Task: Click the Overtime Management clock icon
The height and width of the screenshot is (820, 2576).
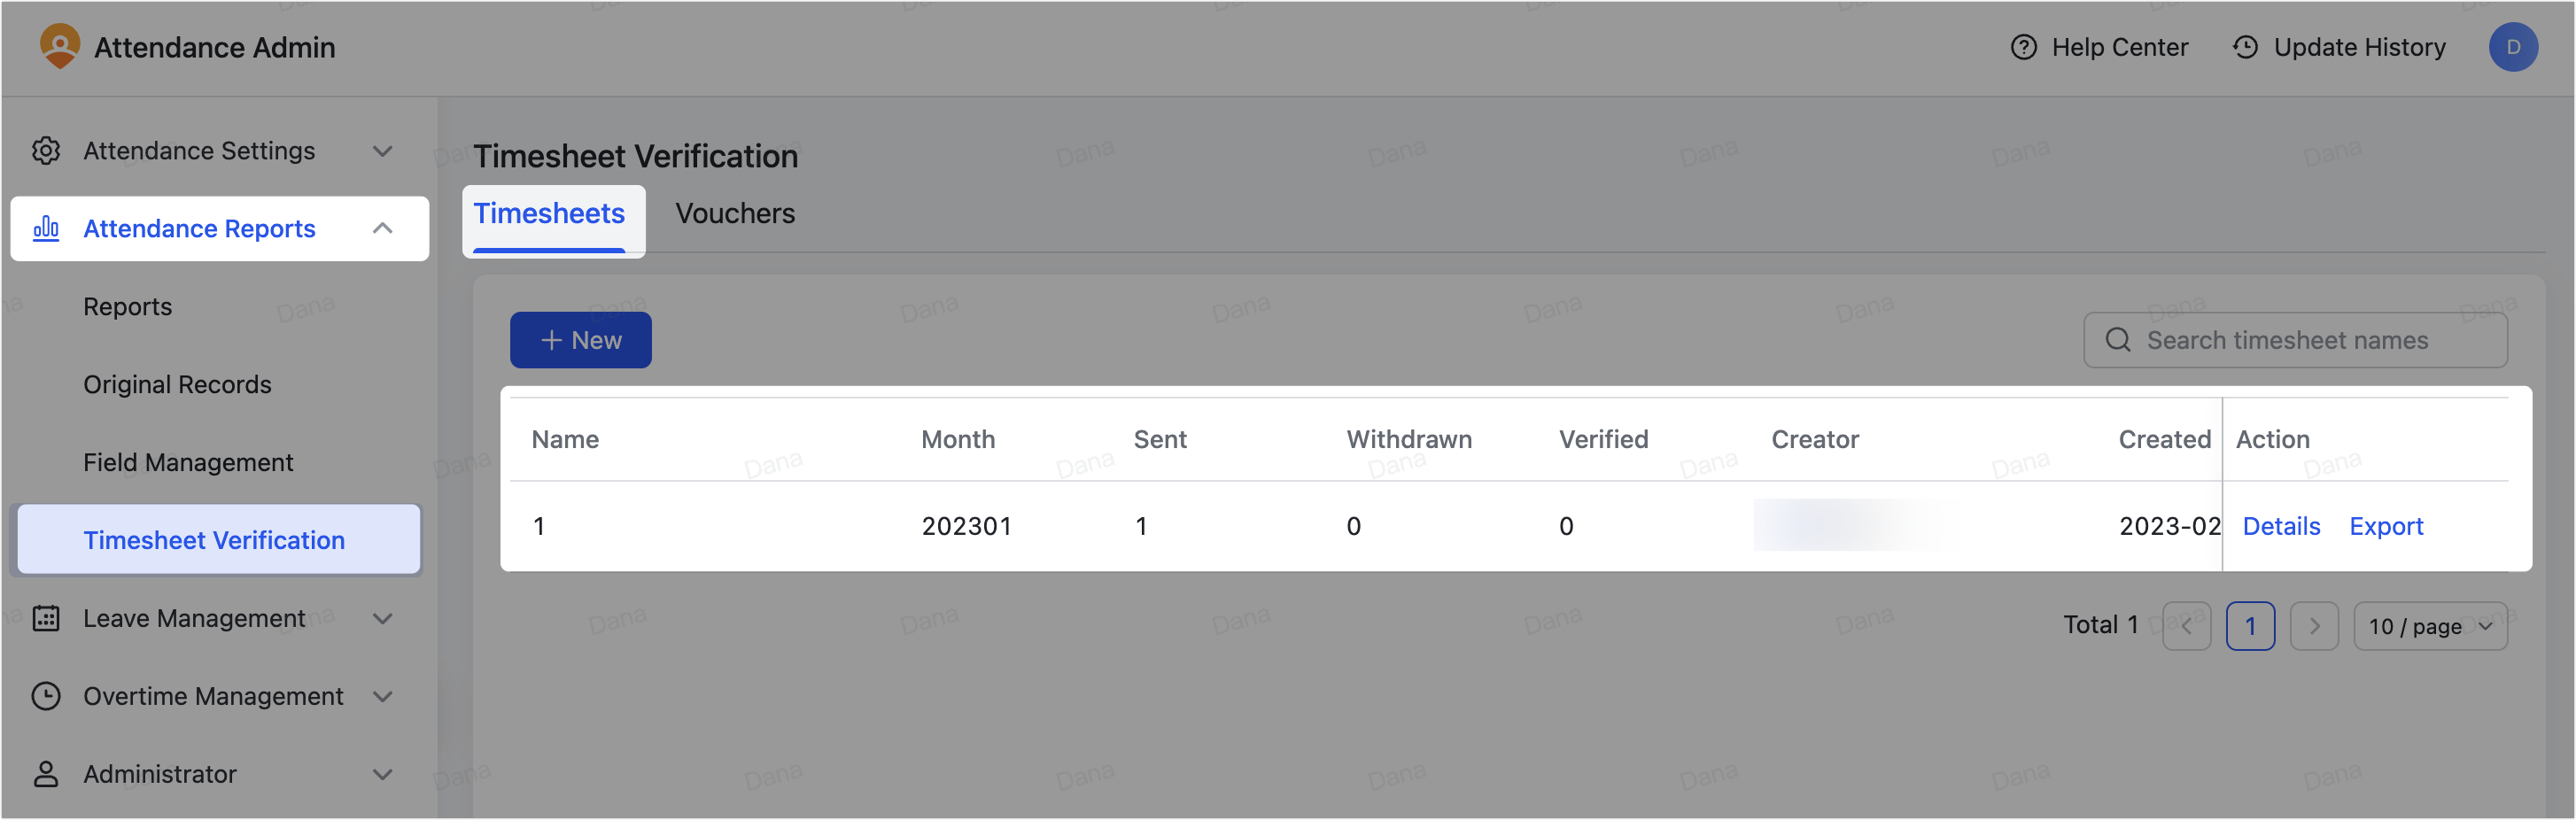Action: coord(46,696)
